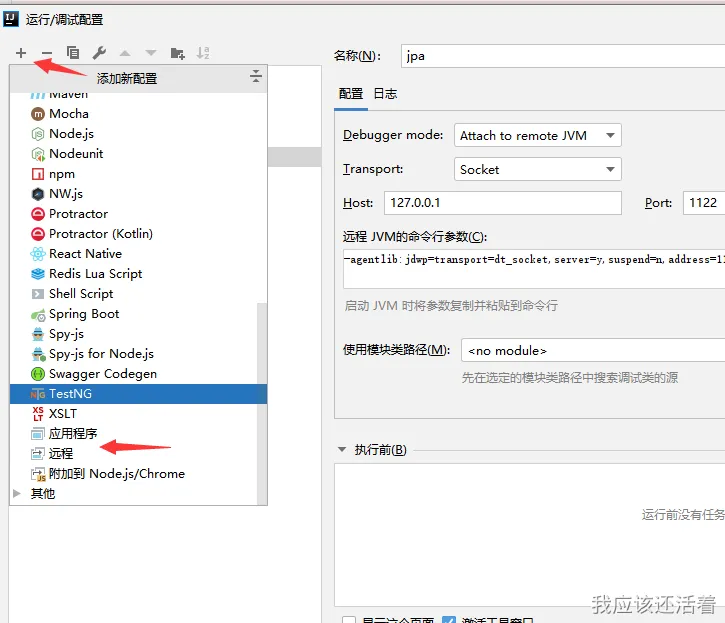725x623 pixels.
Task: Collapse the 执行前 section
Action: (x=342, y=449)
